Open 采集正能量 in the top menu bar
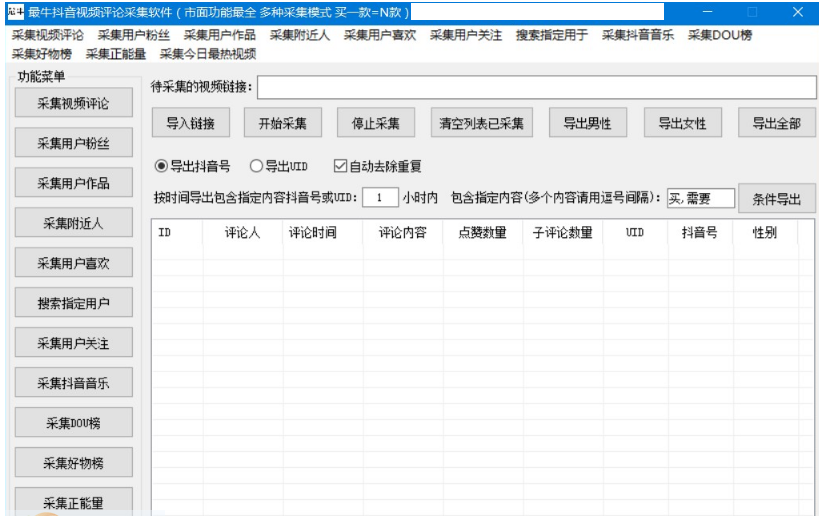Screen dimensions: 822x516 116,54
